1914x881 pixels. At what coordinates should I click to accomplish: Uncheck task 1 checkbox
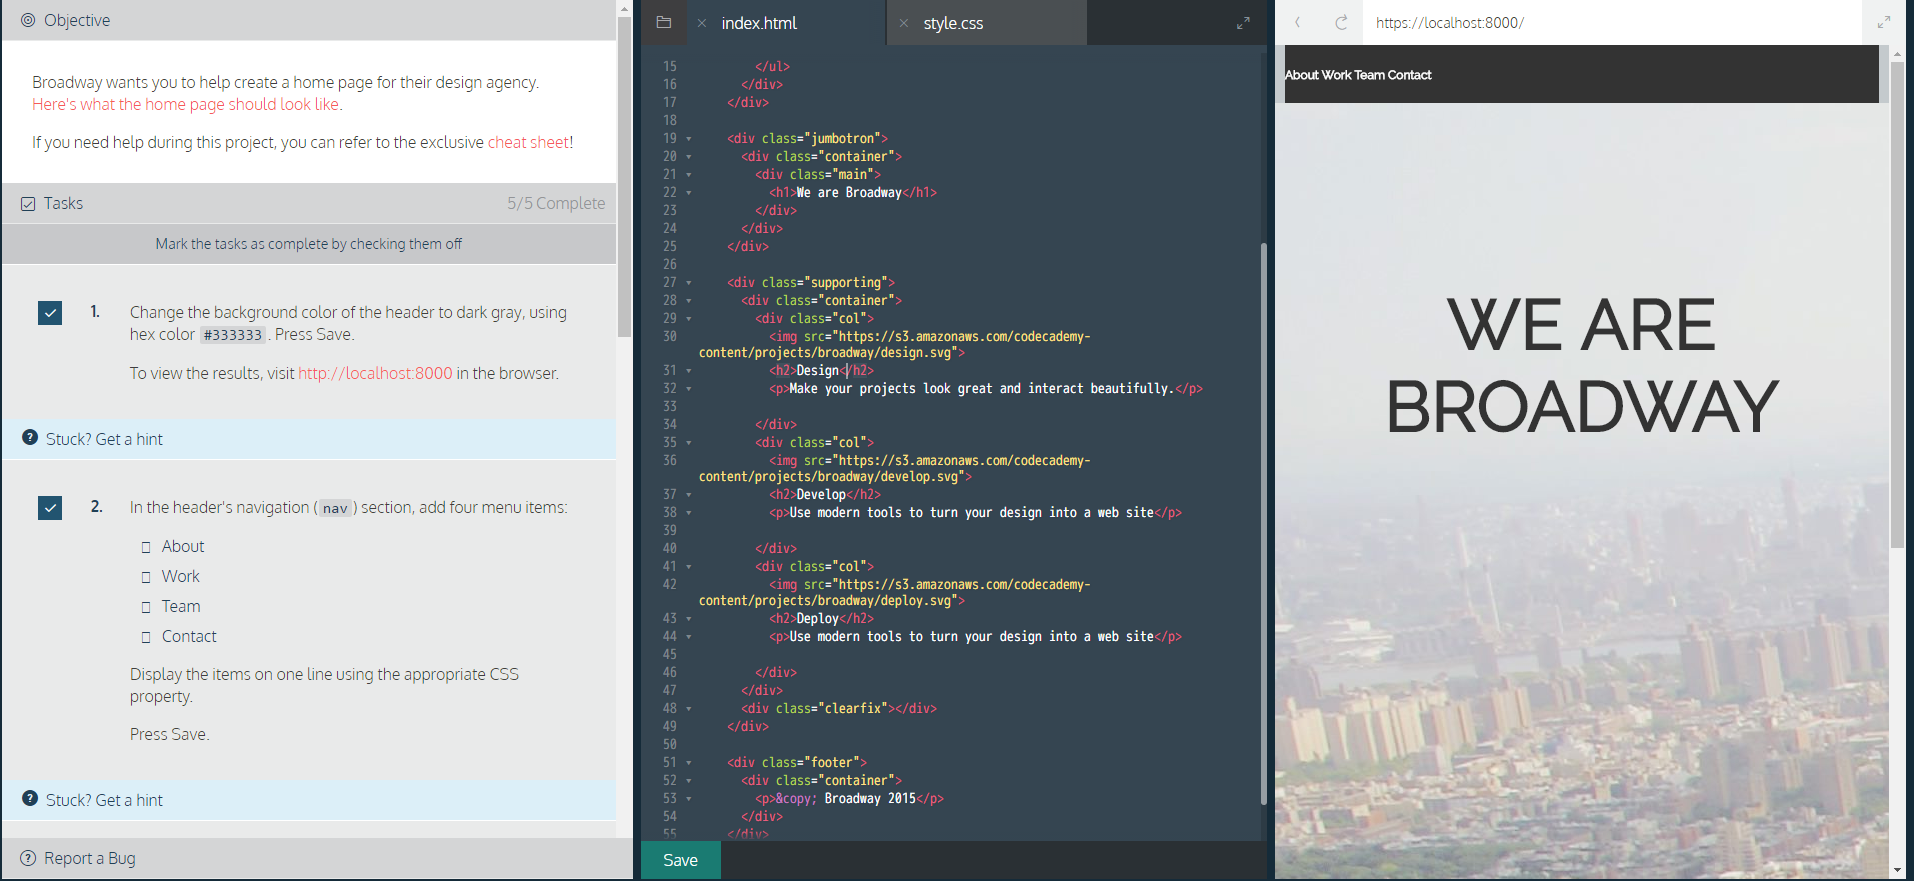[50, 313]
